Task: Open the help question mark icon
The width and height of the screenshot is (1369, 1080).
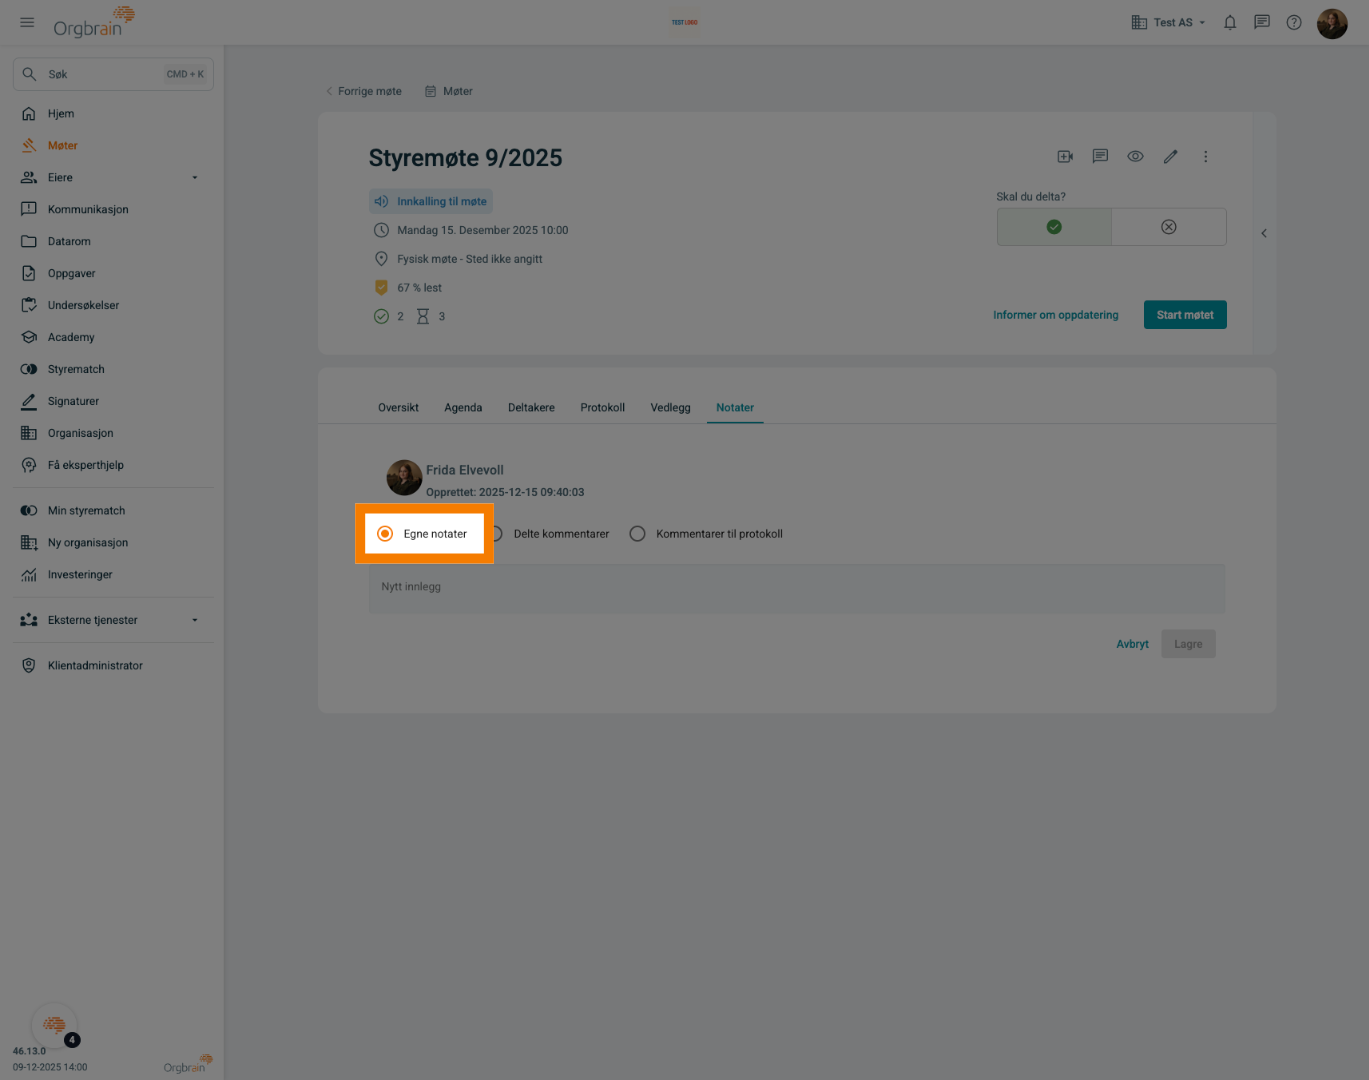Action: tap(1294, 22)
